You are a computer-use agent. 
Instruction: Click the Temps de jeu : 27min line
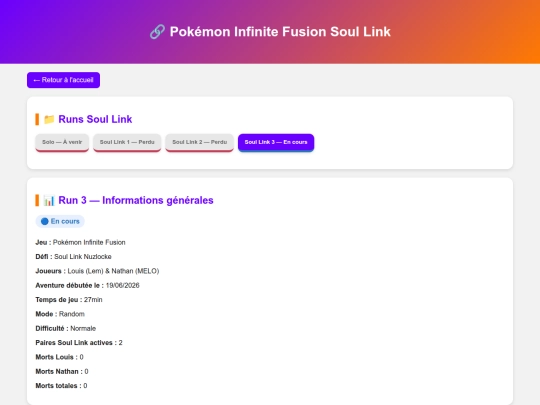click(69, 300)
